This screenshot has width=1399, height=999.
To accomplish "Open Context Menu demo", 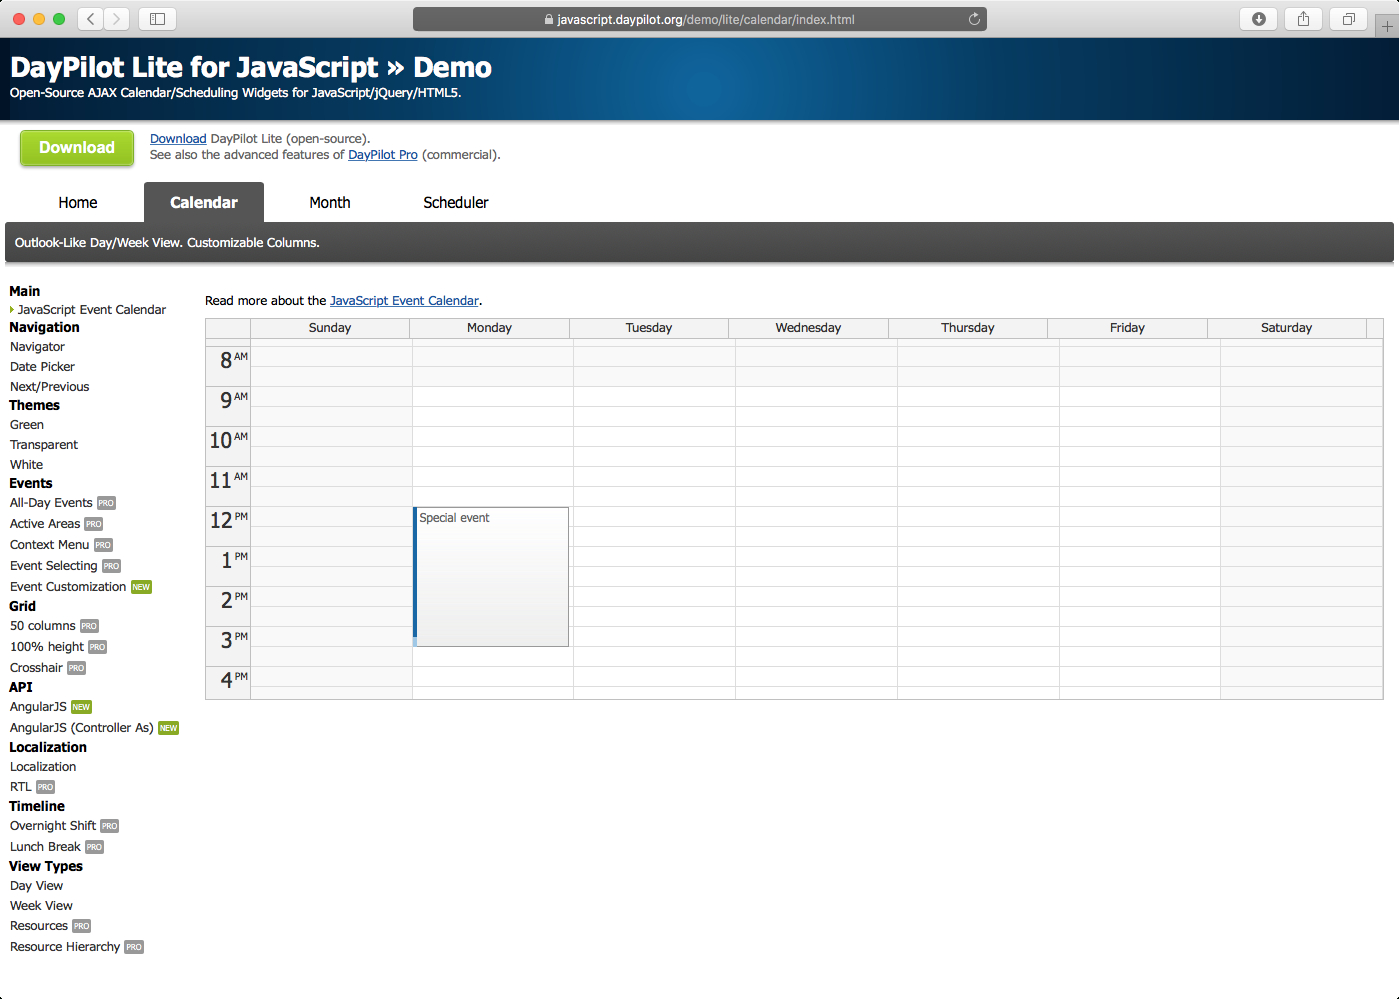I will tap(49, 545).
